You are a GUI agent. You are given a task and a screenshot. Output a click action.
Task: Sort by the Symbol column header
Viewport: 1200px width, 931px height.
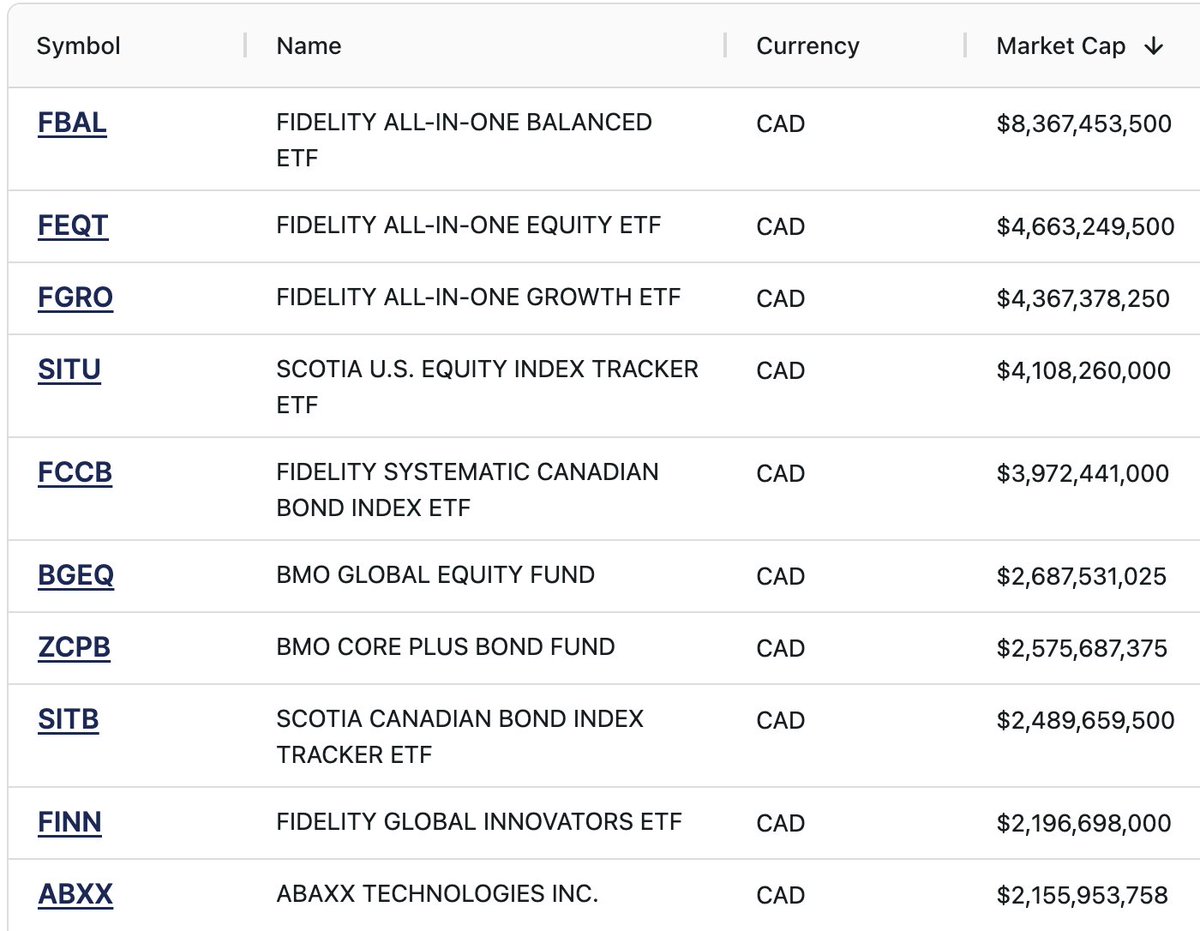78,46
